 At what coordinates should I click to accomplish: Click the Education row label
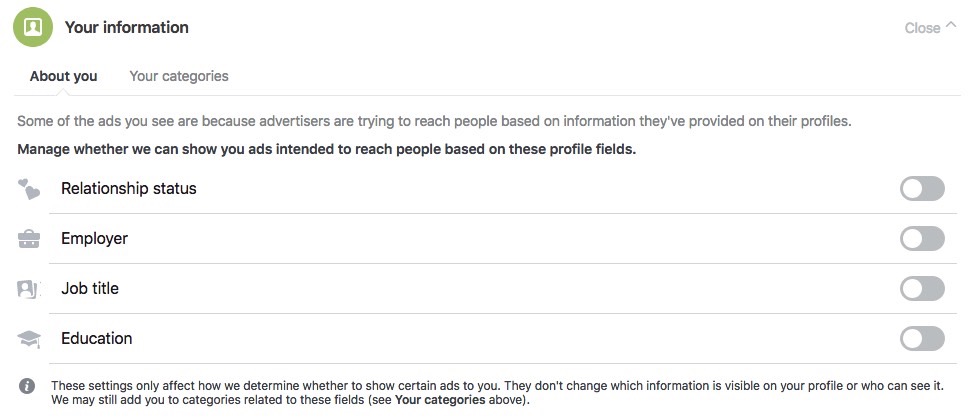pos(97,339)
